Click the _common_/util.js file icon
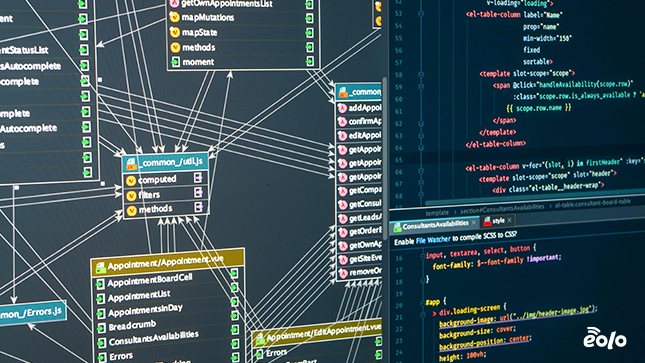 131,164
